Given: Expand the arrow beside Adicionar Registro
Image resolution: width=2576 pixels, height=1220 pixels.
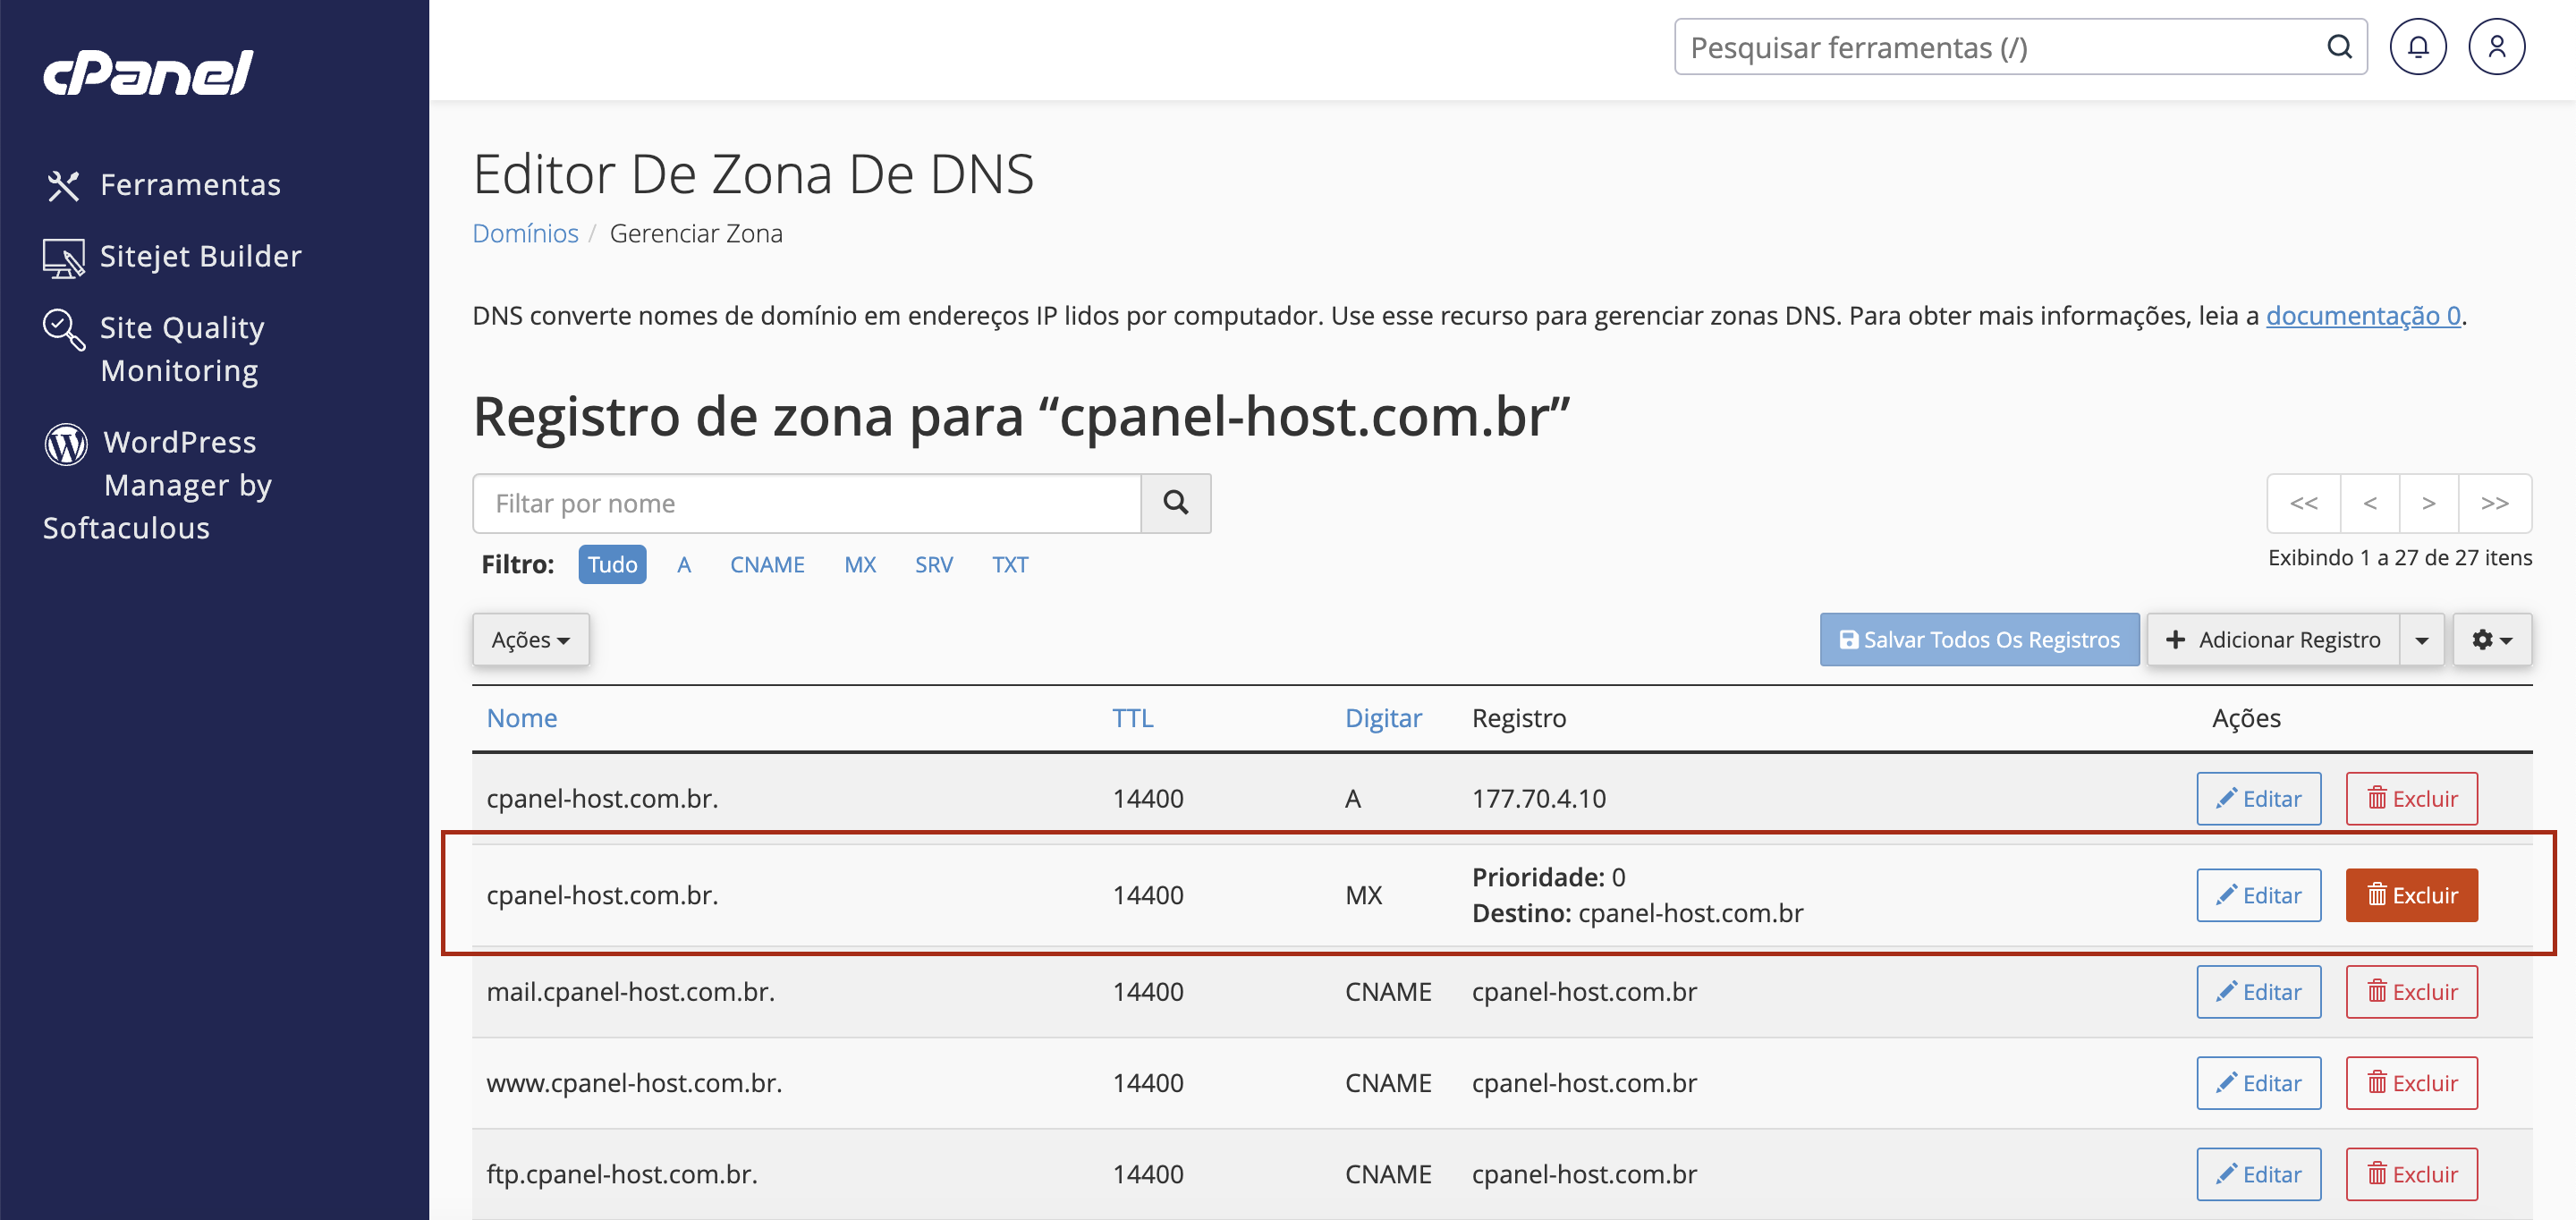Looking at the screenshot, I should click(2421, 640).
